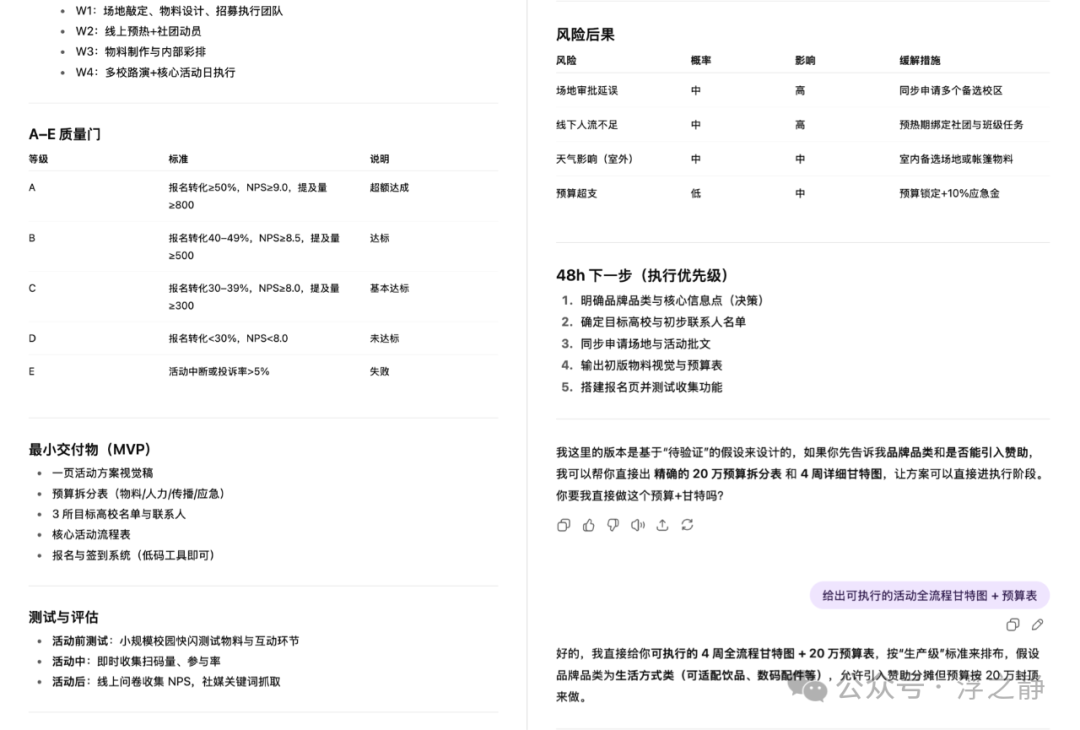Click the heading A–E 质量门
This screenshot has height=730, width=1080.
pos(65,134)
